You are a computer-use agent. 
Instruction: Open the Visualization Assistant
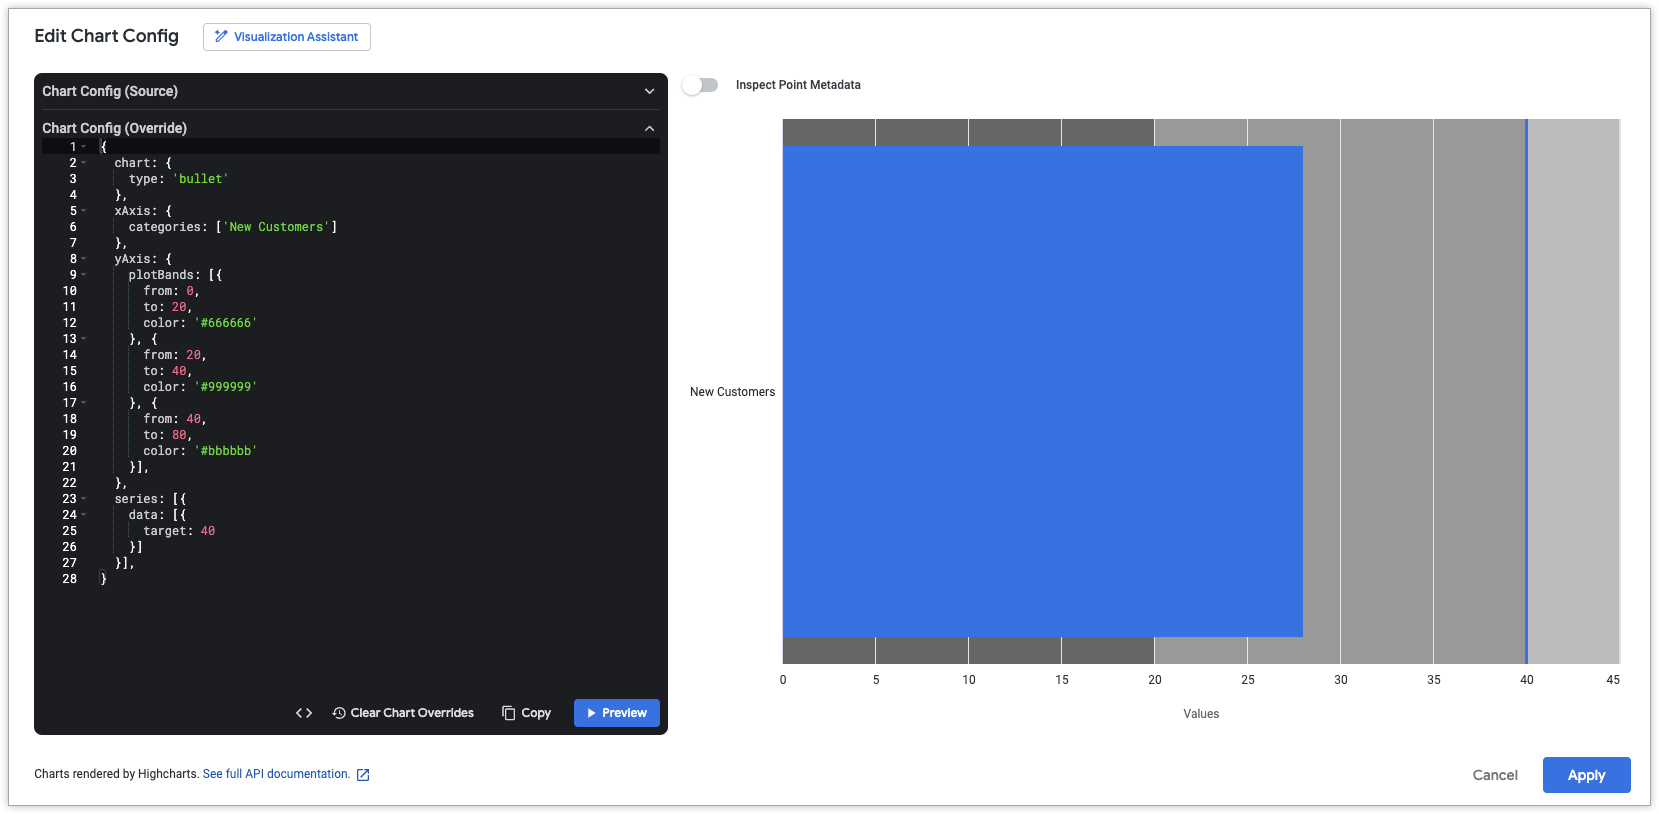pyautogui.click(x=286, y=37)
